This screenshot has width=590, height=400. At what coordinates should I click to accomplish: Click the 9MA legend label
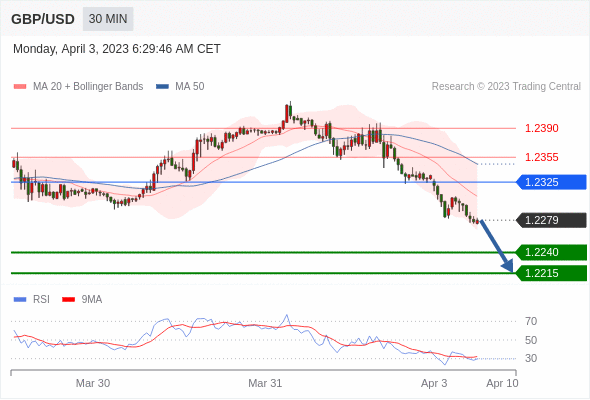click(x=92, y=300)
